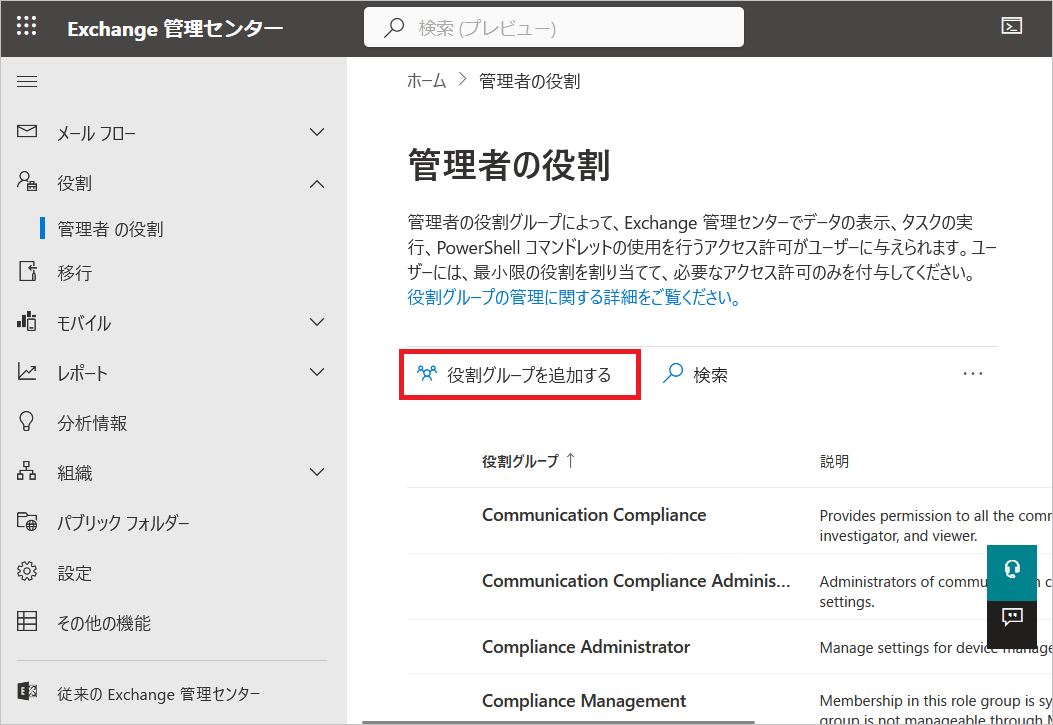The image size is (1053, 725).
Task: Focus the 検索 (プレビュー) search field
Action: pyautogui.click(x=554, y=28)
